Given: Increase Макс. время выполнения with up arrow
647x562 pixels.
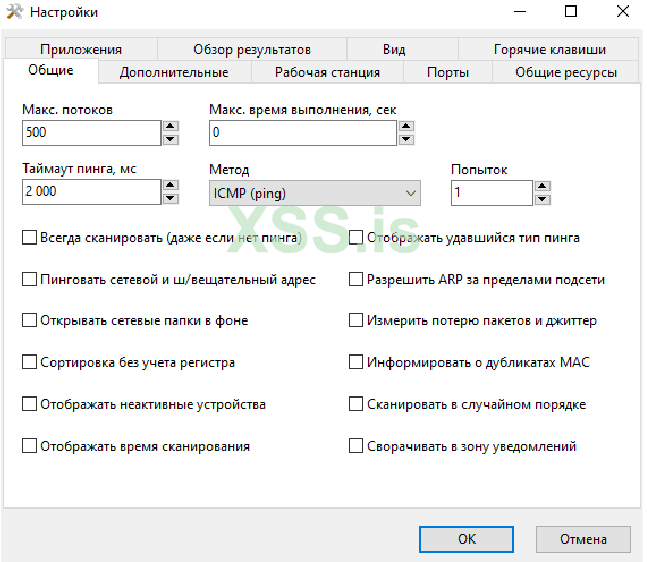Looking at the screenshot, I should point(406,126).
